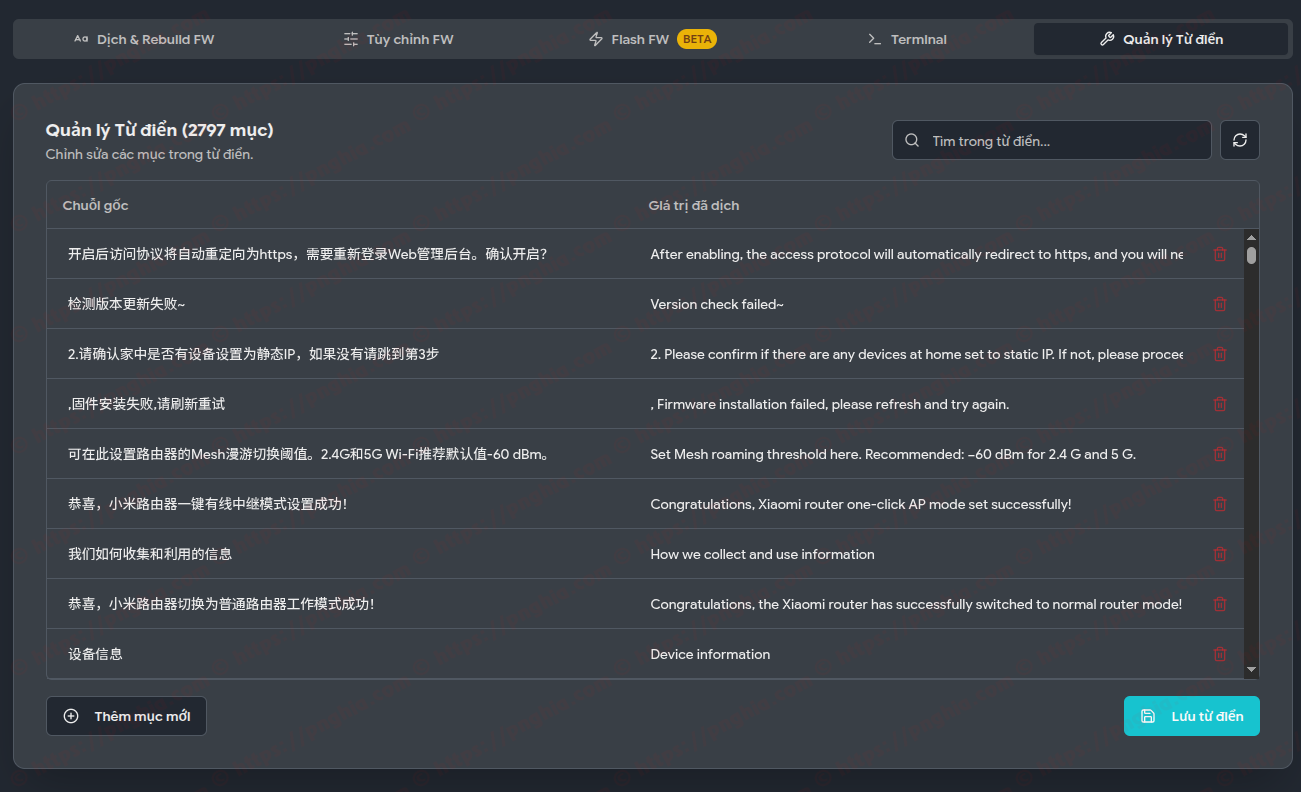Click the Aa icon on Dịch & Rebuild FW
Viewport: 1301px width, 792px height.
point(81,39)
